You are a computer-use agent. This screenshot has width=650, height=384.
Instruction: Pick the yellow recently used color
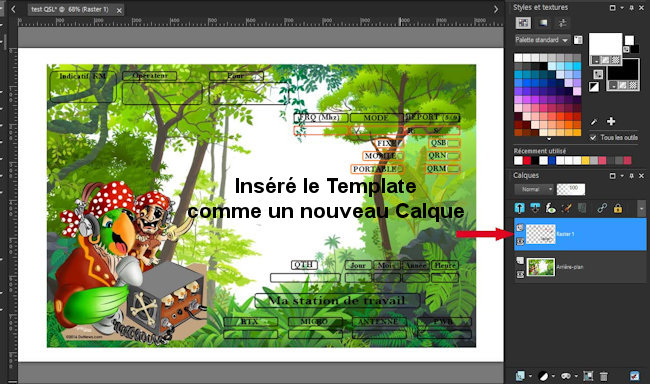pyautogui.click(x=585, y=160)
